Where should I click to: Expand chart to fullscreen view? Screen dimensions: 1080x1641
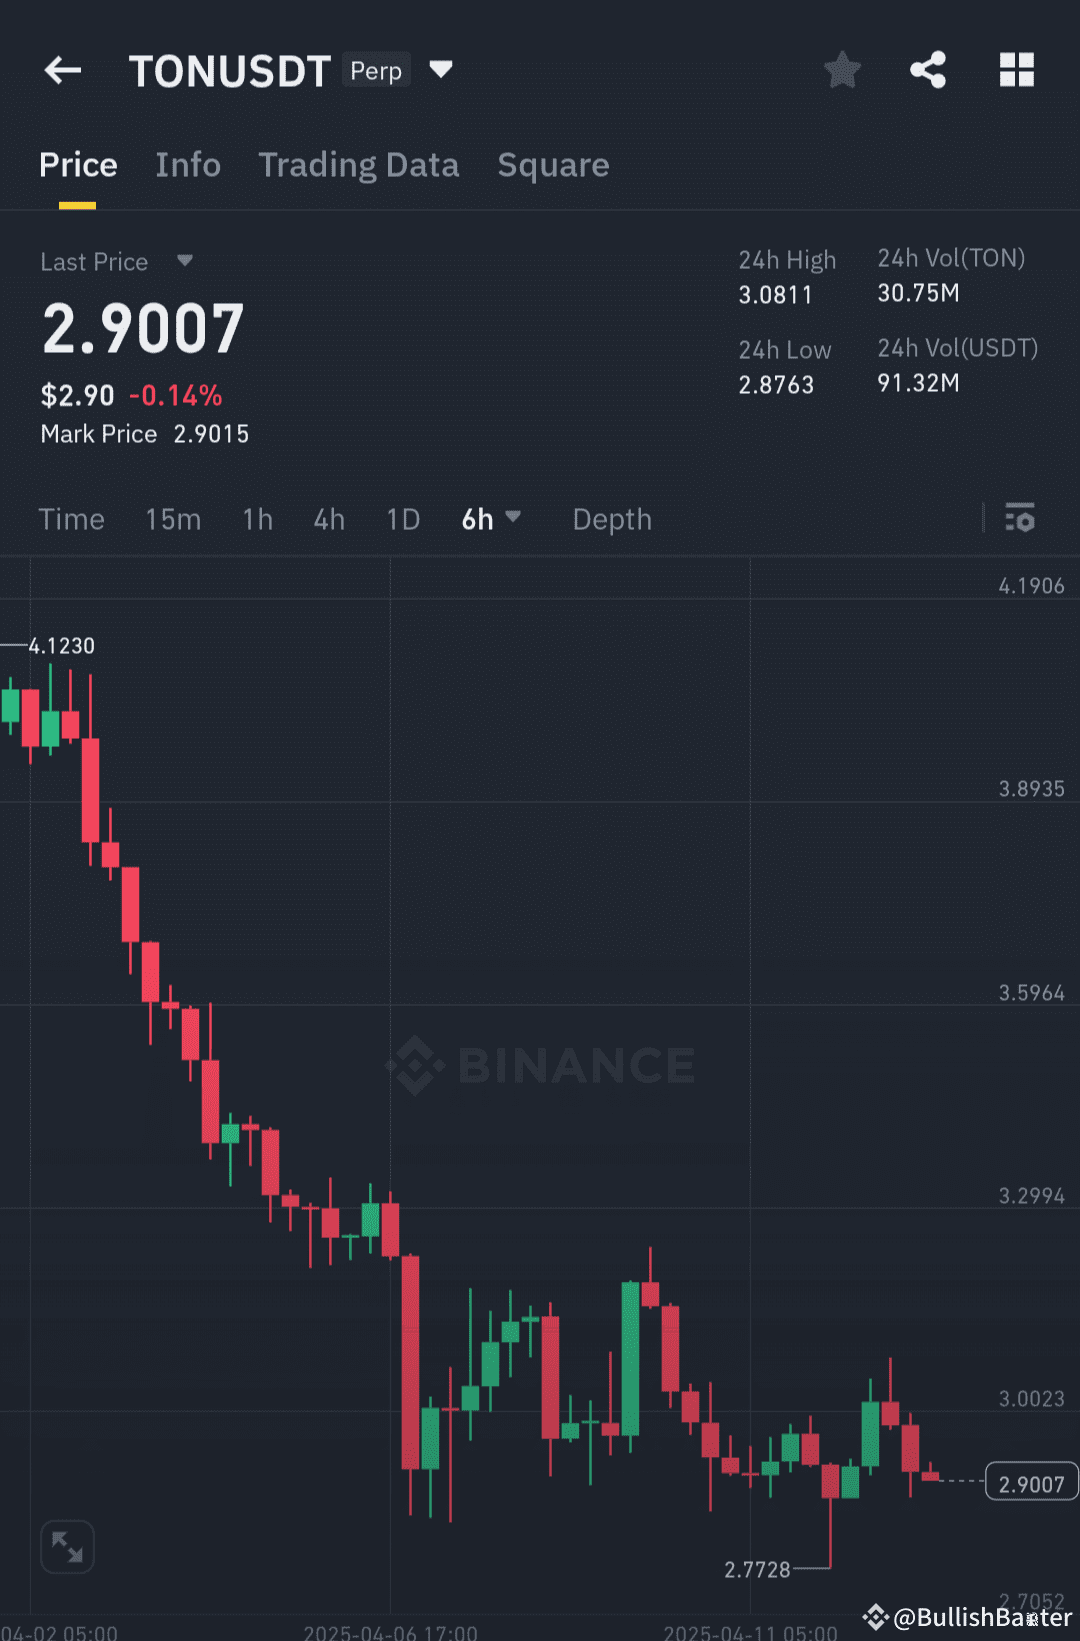[x=66, y=1546]
